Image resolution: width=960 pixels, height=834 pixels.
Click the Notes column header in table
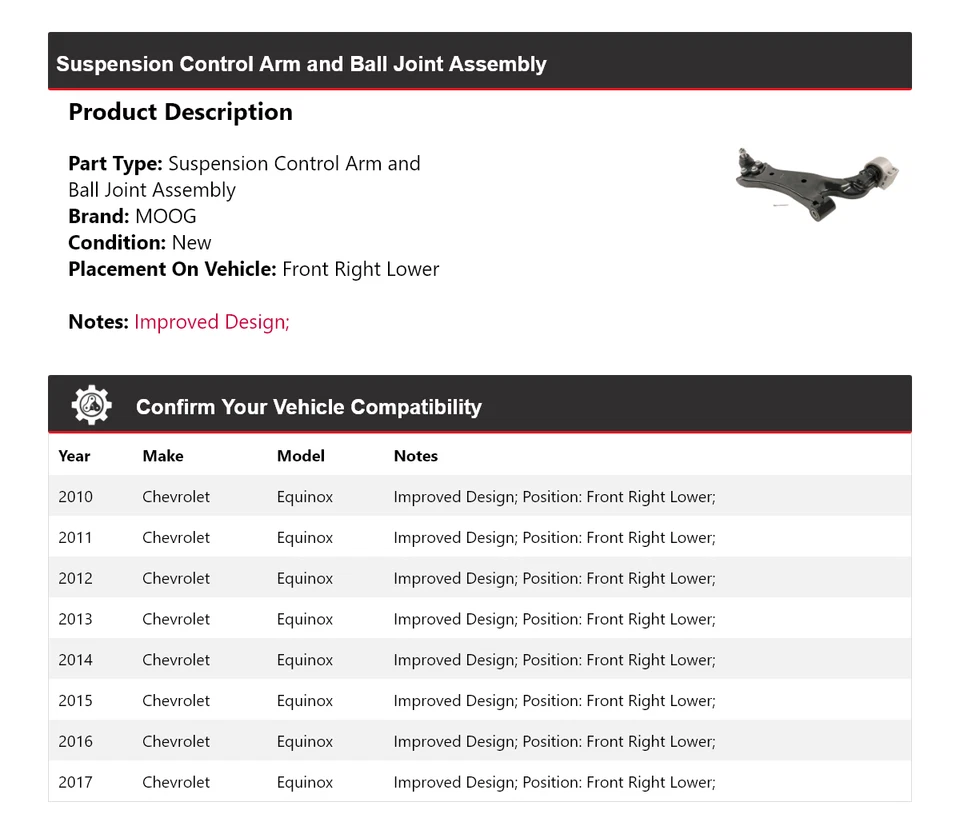tap(416, 456)
